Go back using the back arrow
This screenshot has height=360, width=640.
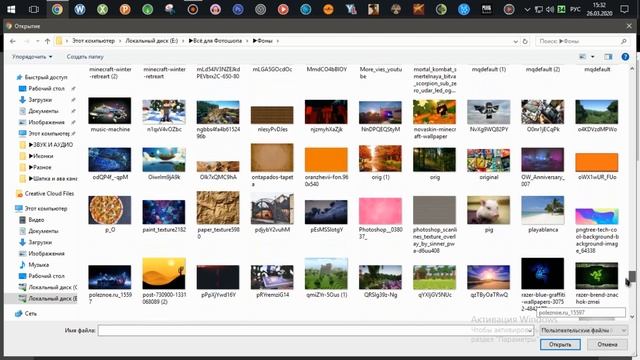click(13, 41)
